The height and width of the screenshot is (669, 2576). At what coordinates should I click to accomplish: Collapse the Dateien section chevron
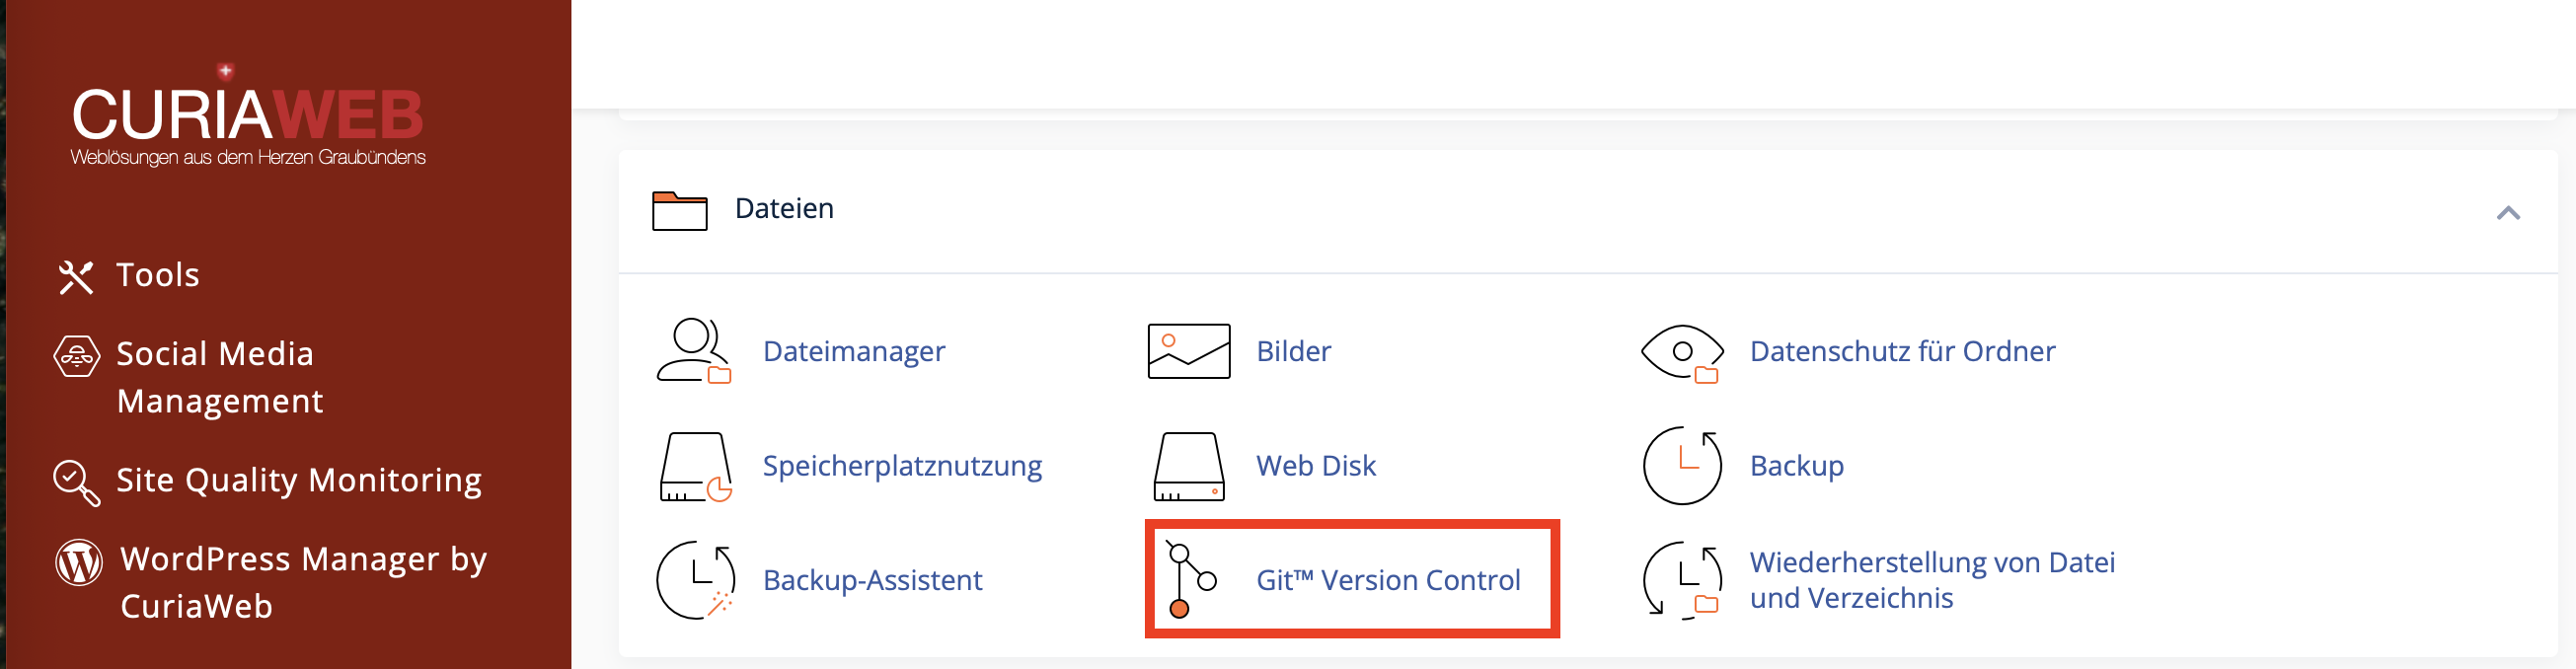point(2507,212)
